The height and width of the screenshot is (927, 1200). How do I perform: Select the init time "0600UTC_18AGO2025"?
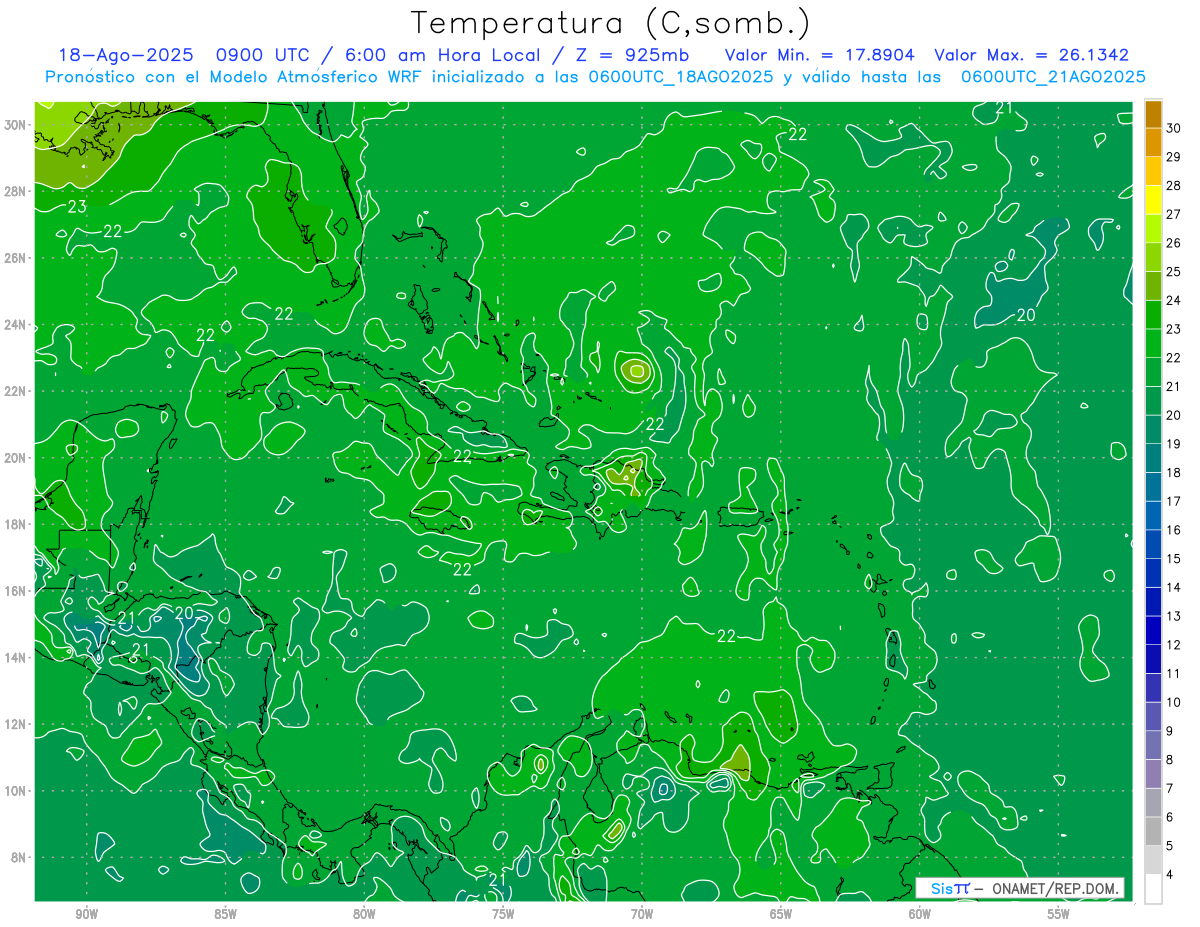pyautogui.click(x=681, y=77)
